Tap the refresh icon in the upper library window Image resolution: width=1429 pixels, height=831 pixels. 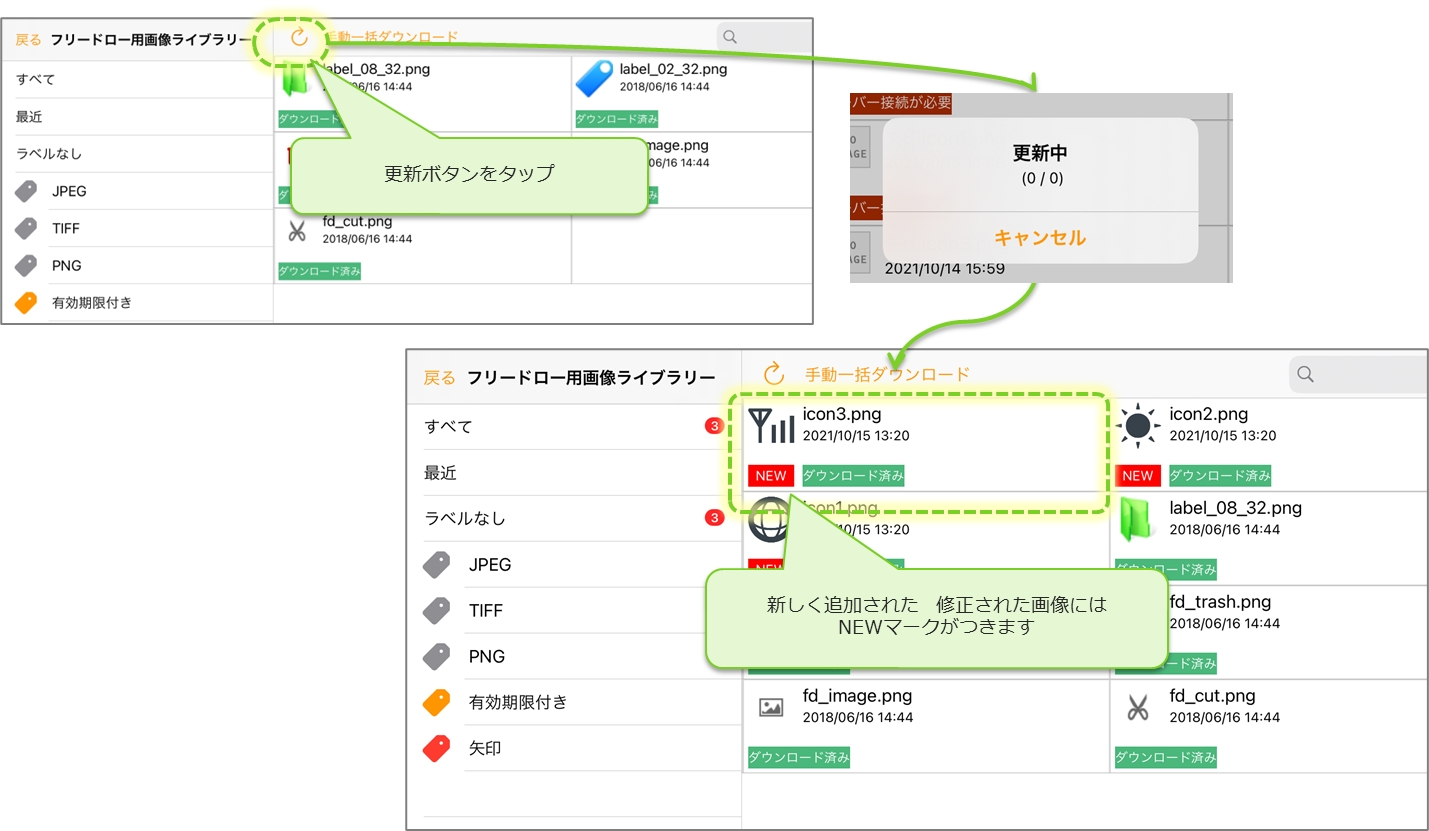[300, 38]
